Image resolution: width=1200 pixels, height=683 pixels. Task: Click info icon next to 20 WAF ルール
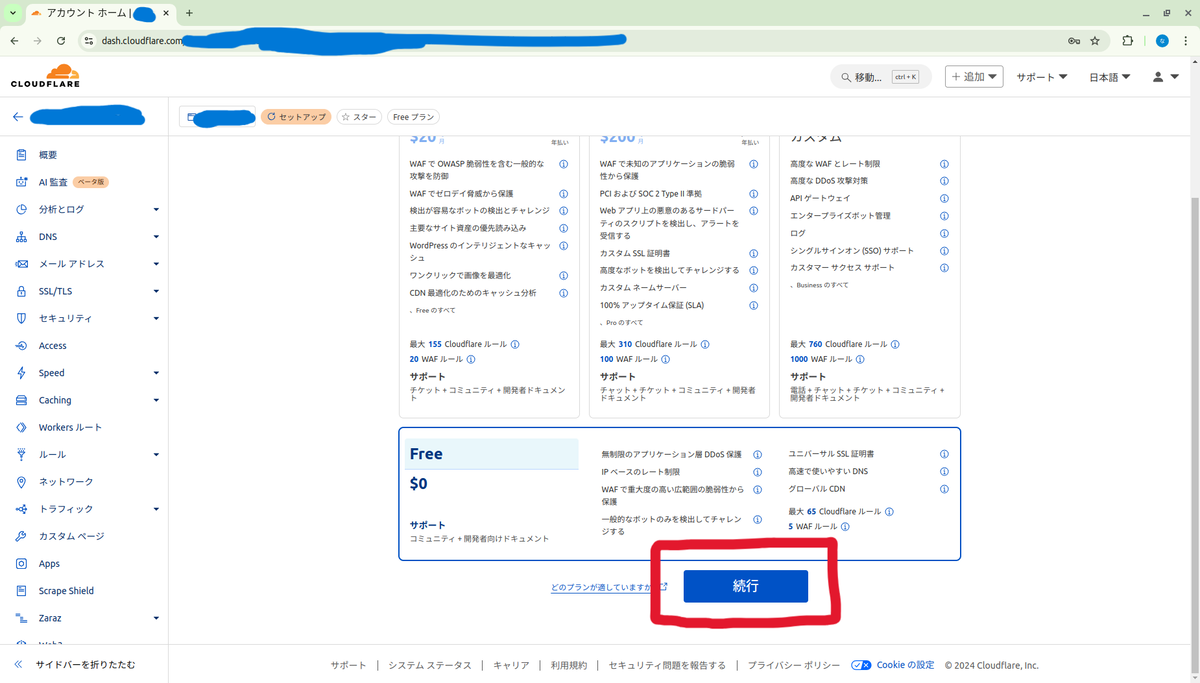[471, 359]
